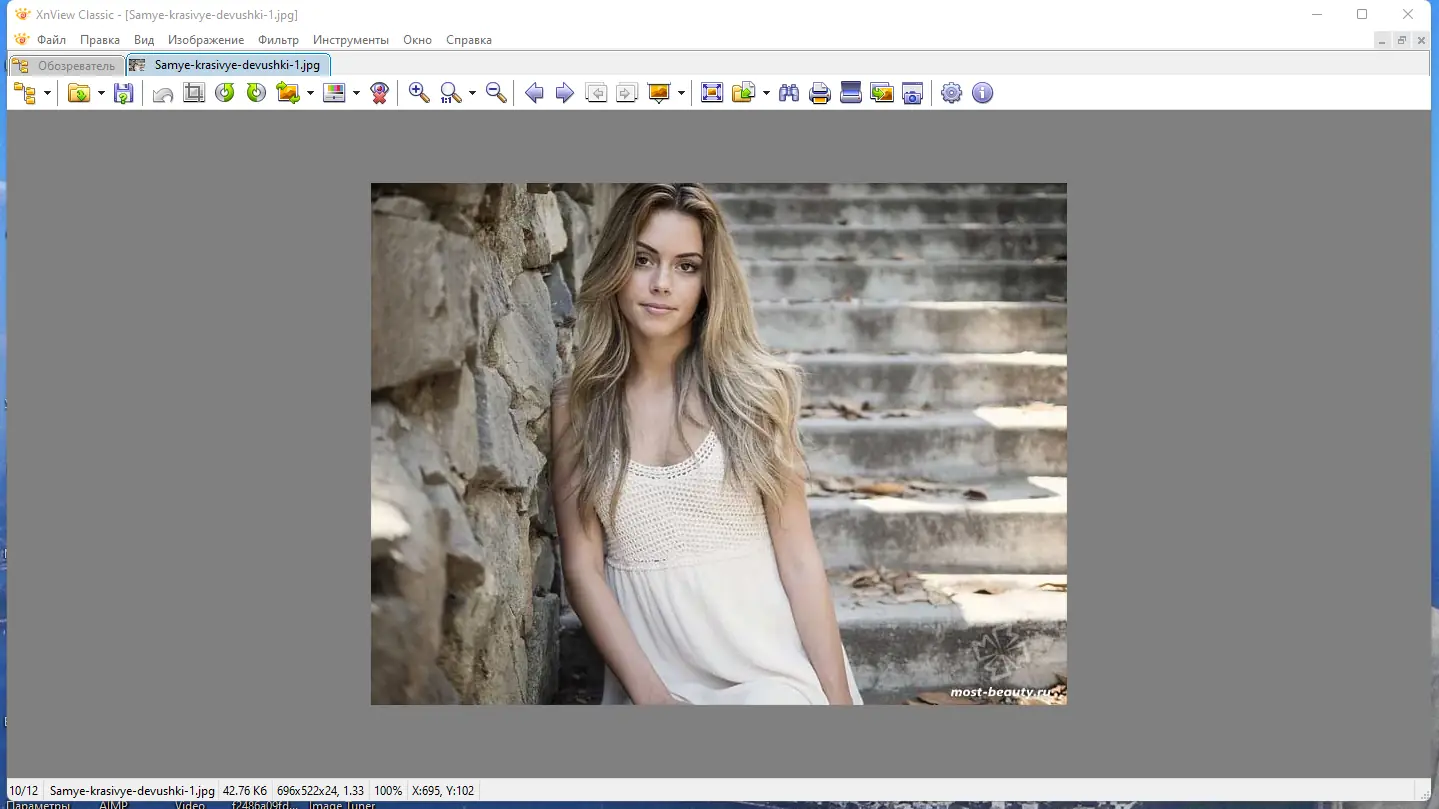Open settings with the gear icon
1439x809 pixels.
[x=951, y=93]
